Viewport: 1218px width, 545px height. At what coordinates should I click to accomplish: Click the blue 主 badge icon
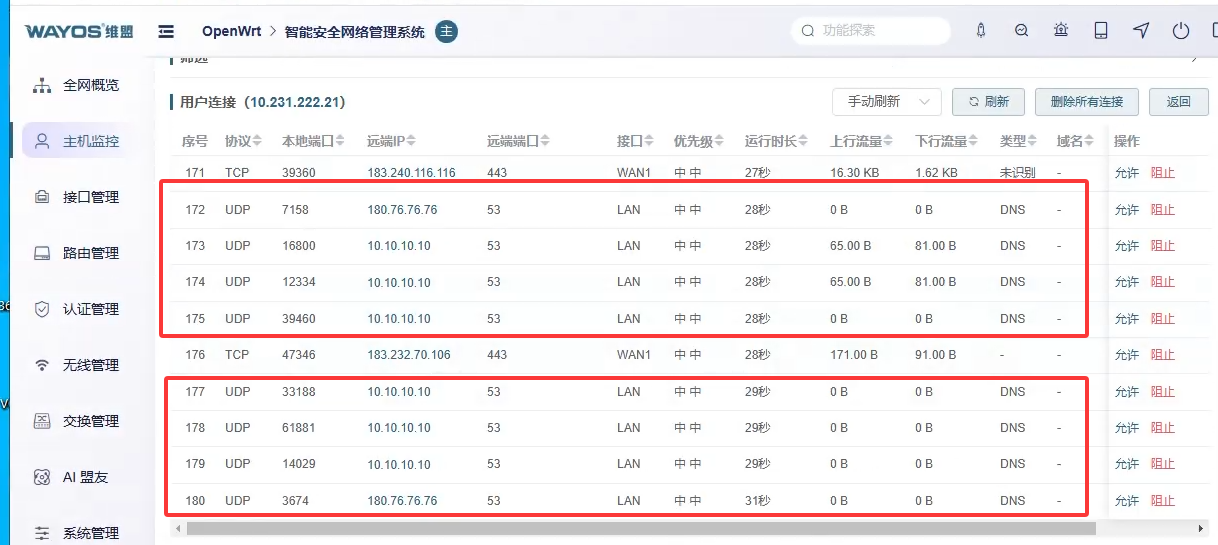pyautogui.click(x=447, y=32)
